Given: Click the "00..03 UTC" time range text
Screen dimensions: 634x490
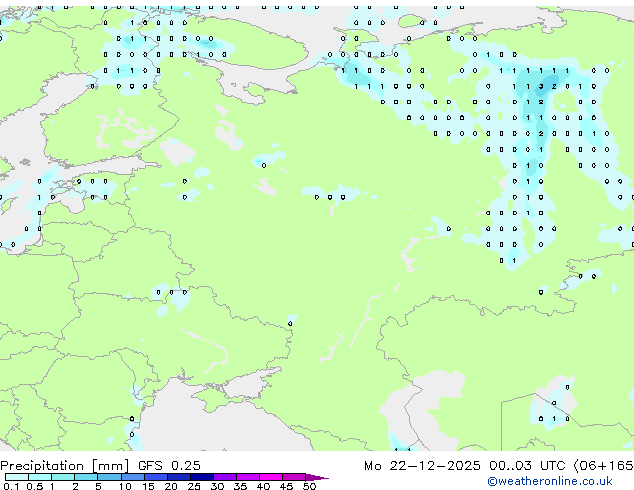Looking at the screenshot, I should (x=527, y=466).
